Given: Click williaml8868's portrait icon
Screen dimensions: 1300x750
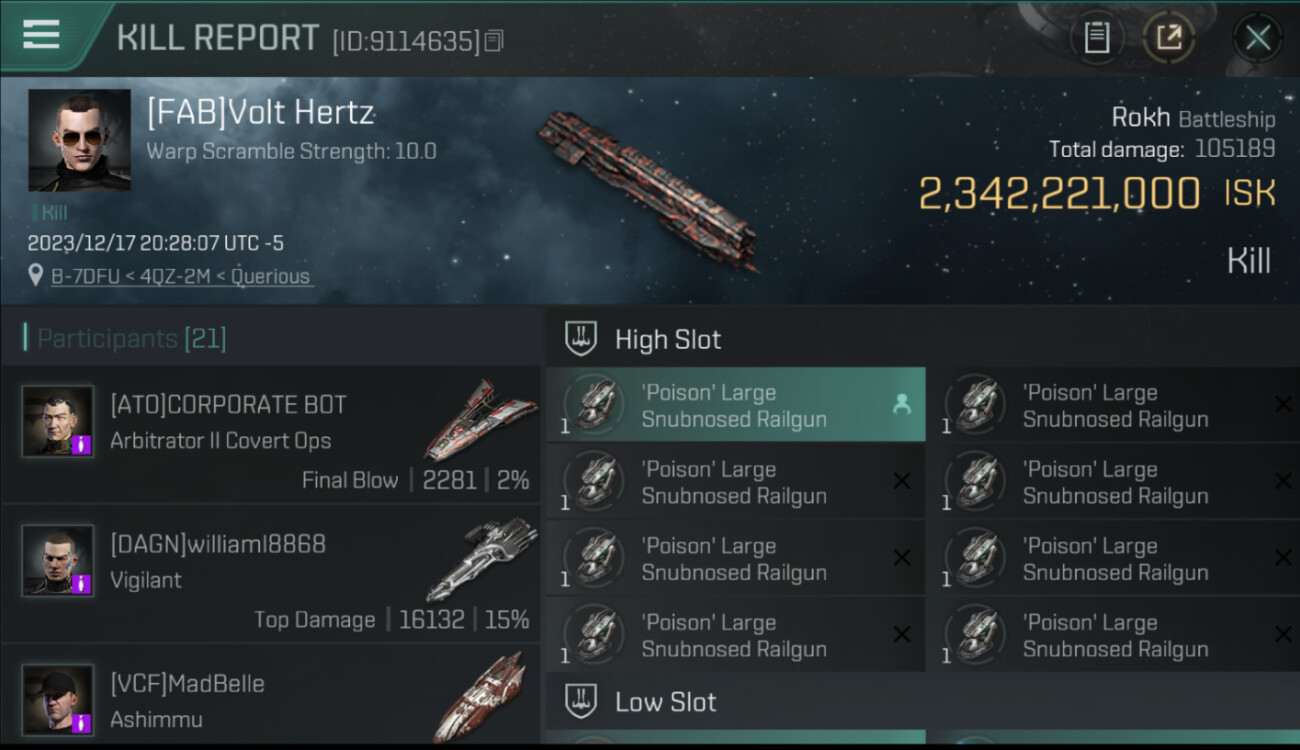Looking at the screenshot, I should pyautogui.click(x=58, y=561).
